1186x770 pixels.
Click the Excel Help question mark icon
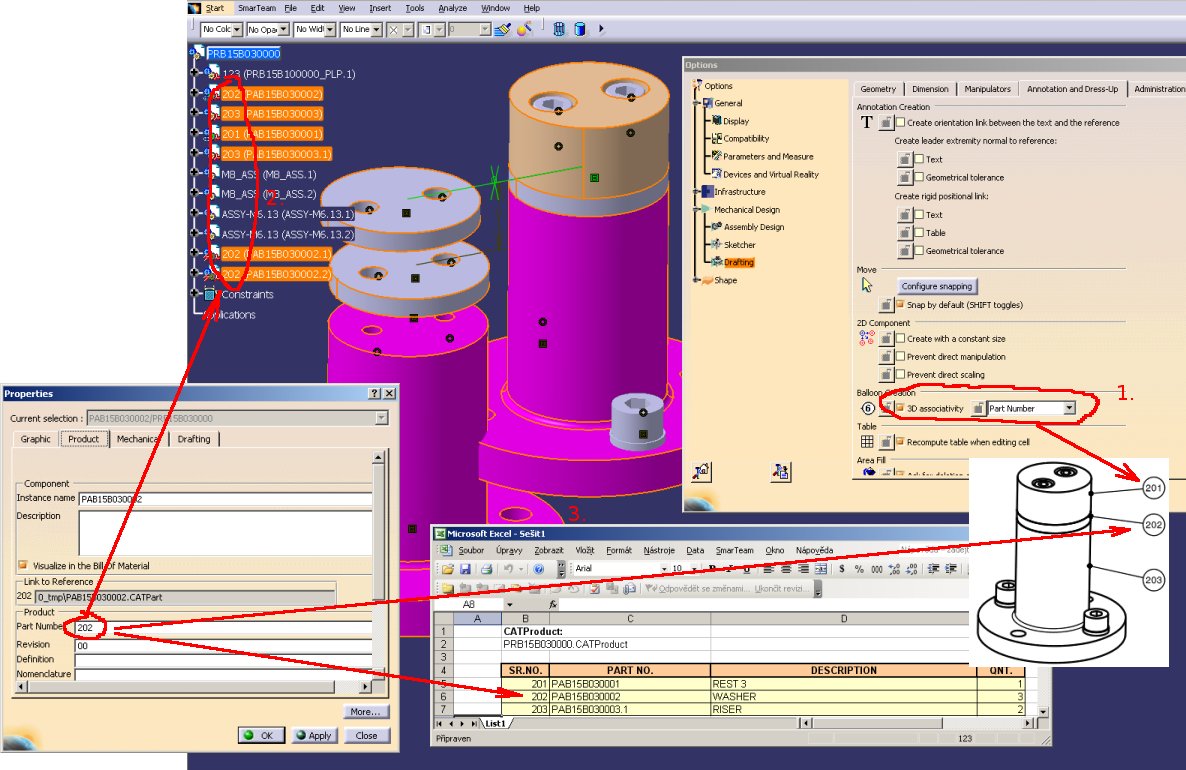coord(539,569)
